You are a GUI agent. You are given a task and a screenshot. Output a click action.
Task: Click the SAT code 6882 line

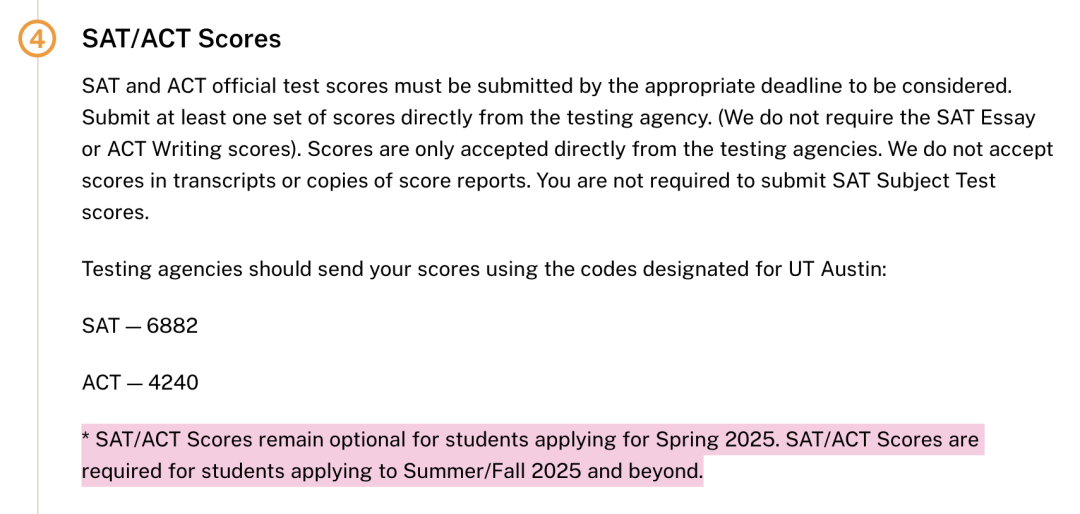pos(140,325)
